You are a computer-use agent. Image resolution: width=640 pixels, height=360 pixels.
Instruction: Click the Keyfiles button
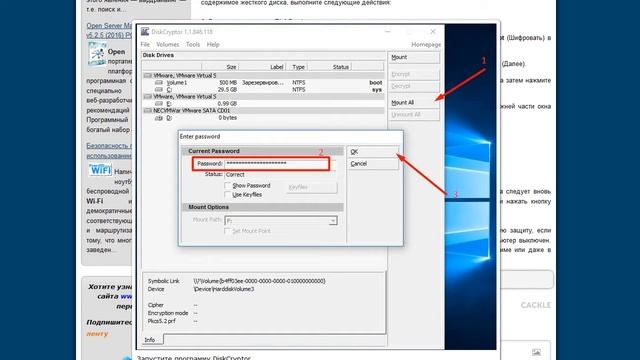pos(312,187)
